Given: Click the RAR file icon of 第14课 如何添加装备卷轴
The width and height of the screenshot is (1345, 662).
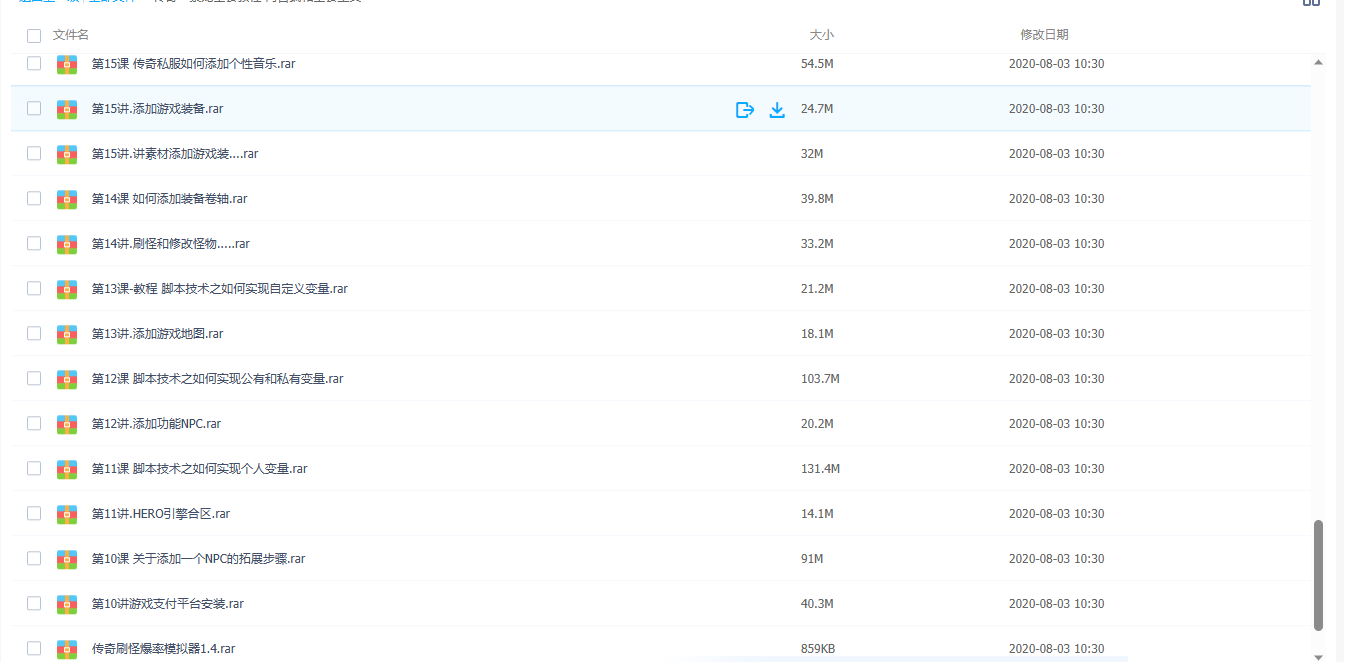Looking at the screenshot, I should [x=67, y=199].
